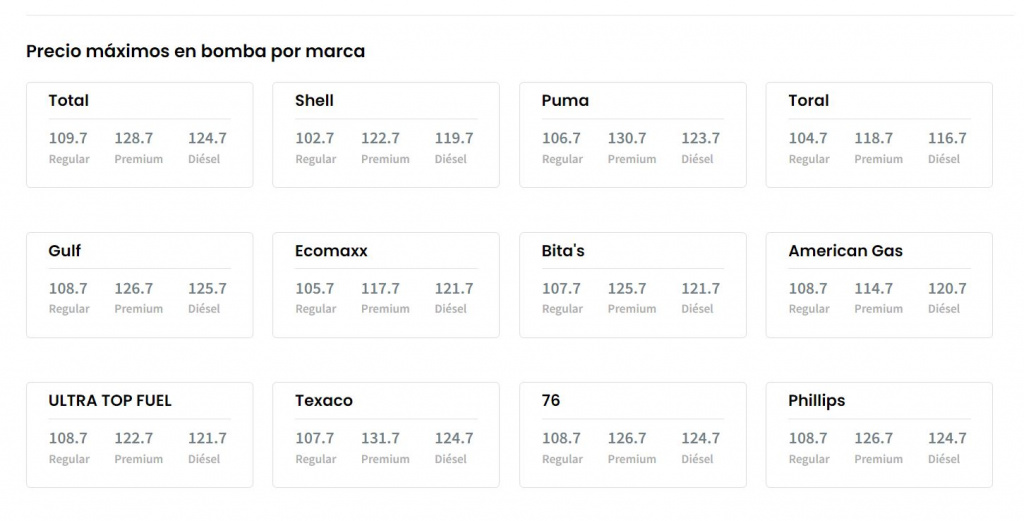Click the American Gas card heading
1024x521 pixels.
(x=845, y=251)
